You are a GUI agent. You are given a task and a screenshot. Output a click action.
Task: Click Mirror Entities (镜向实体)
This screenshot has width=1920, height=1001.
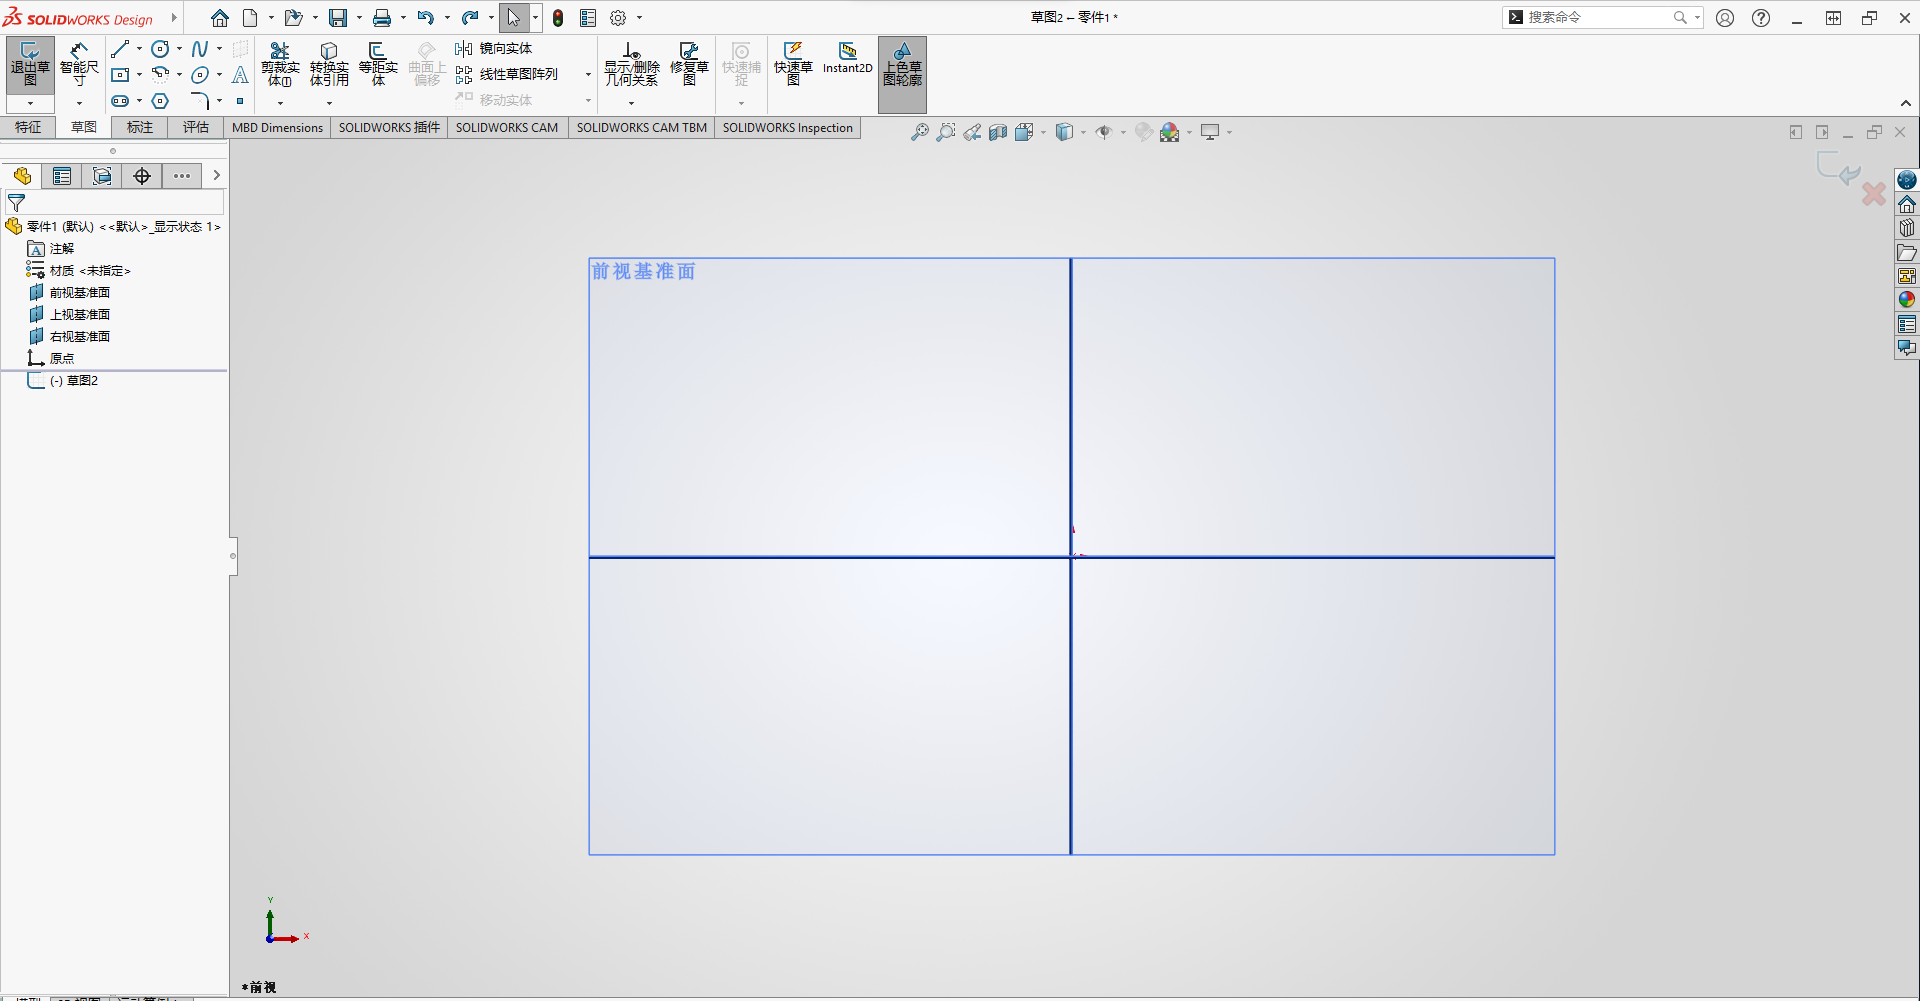[494, 49]
